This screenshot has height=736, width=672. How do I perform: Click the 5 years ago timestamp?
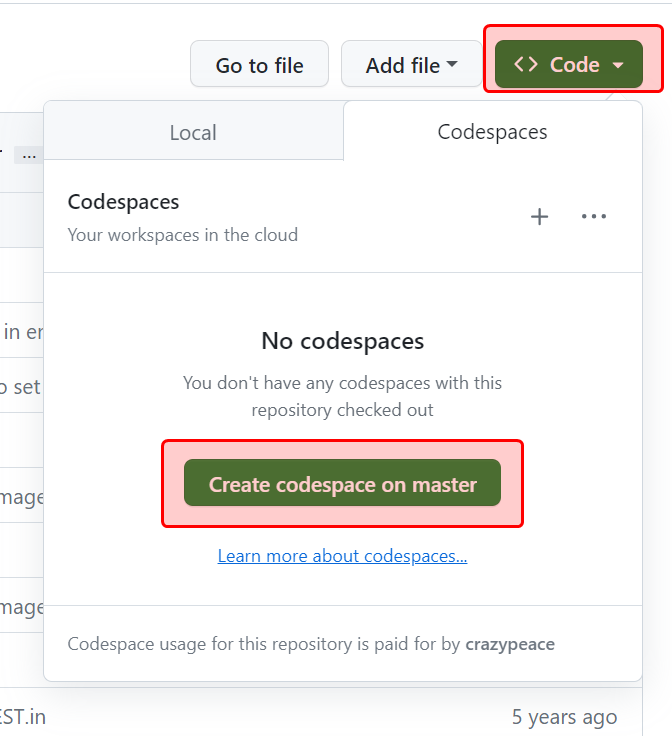point(564,717)
